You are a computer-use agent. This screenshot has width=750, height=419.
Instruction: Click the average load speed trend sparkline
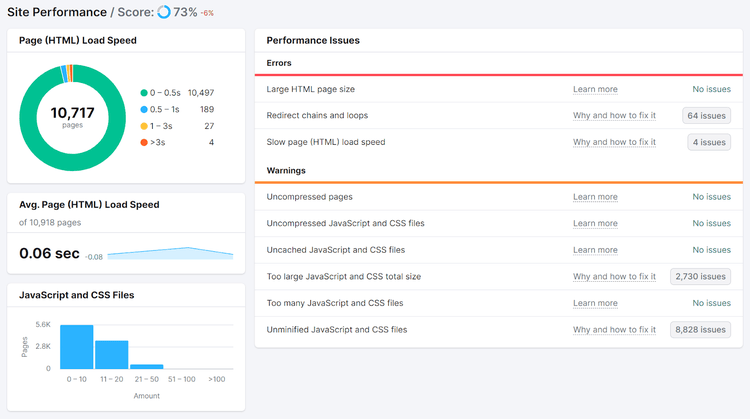pyautogui.click(x=170, y=254)
